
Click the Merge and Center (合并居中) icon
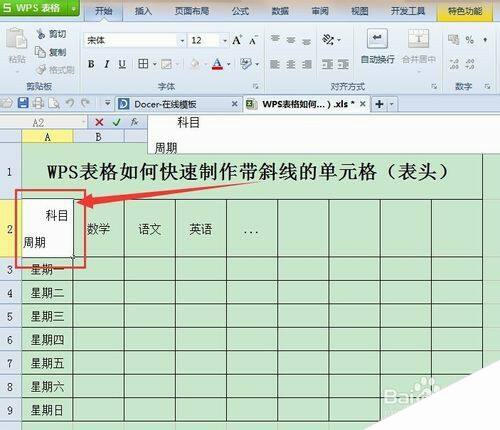click(x=418, y=38)
